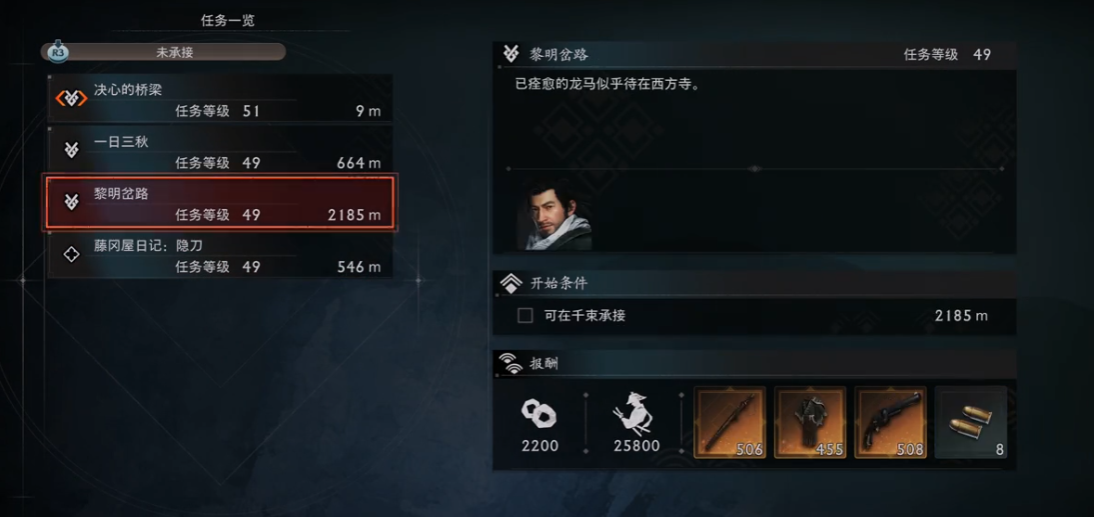Click the experience reward icon showing 25800

(634, 416)
